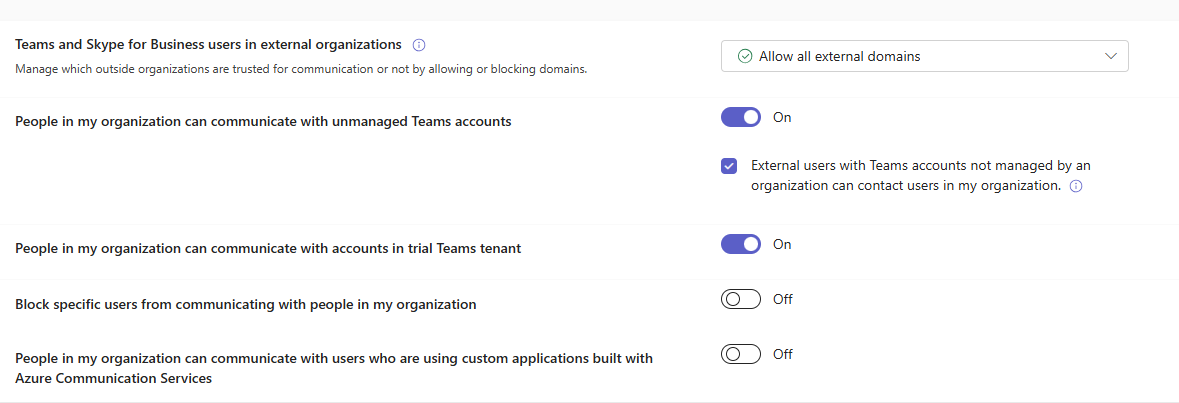Click 'accounts in trial Teams tenant' label
This screenshot has height=403, width=1179.
[268, 248]
